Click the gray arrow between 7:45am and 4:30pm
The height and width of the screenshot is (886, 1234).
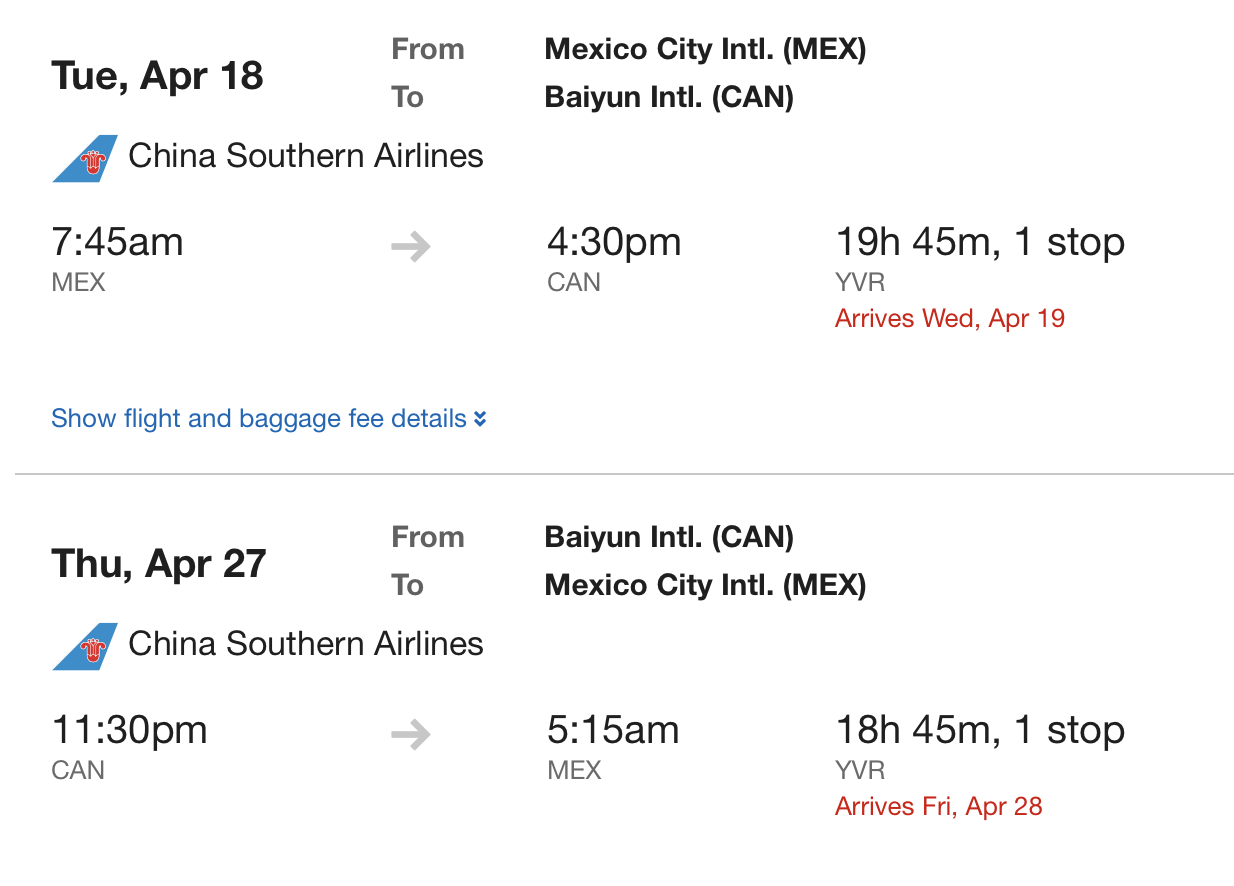click(410, 246)
